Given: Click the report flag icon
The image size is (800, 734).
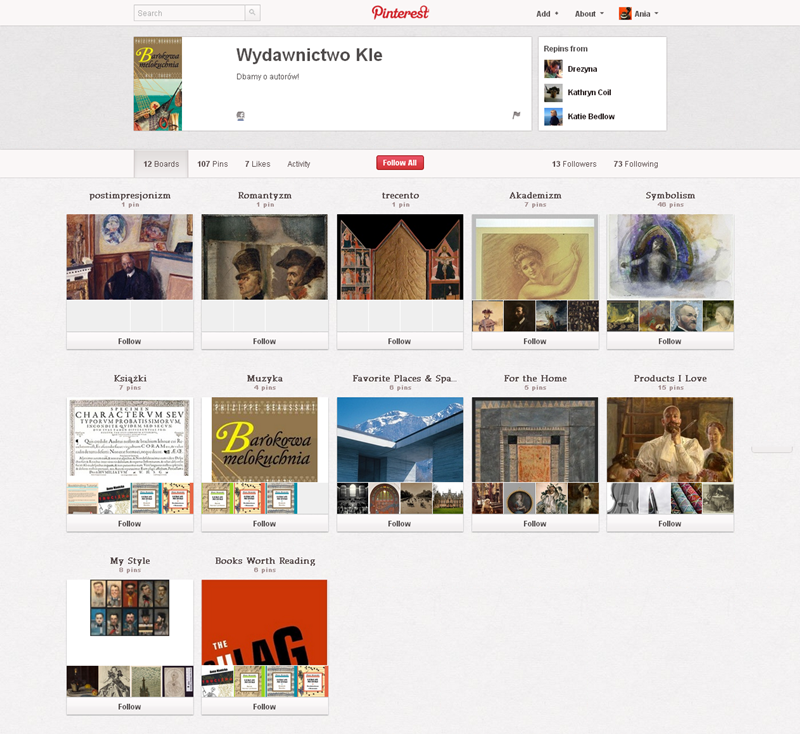Looking at the screenshot, I should pyautogui.click(x=516, y=115).
